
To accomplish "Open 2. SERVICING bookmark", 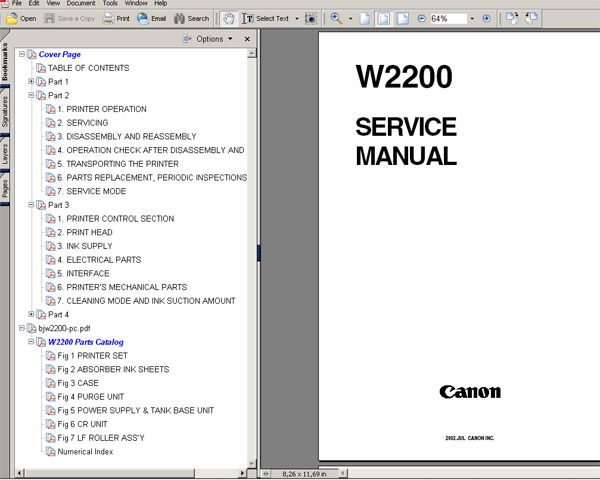I will [x=83, y=123].
